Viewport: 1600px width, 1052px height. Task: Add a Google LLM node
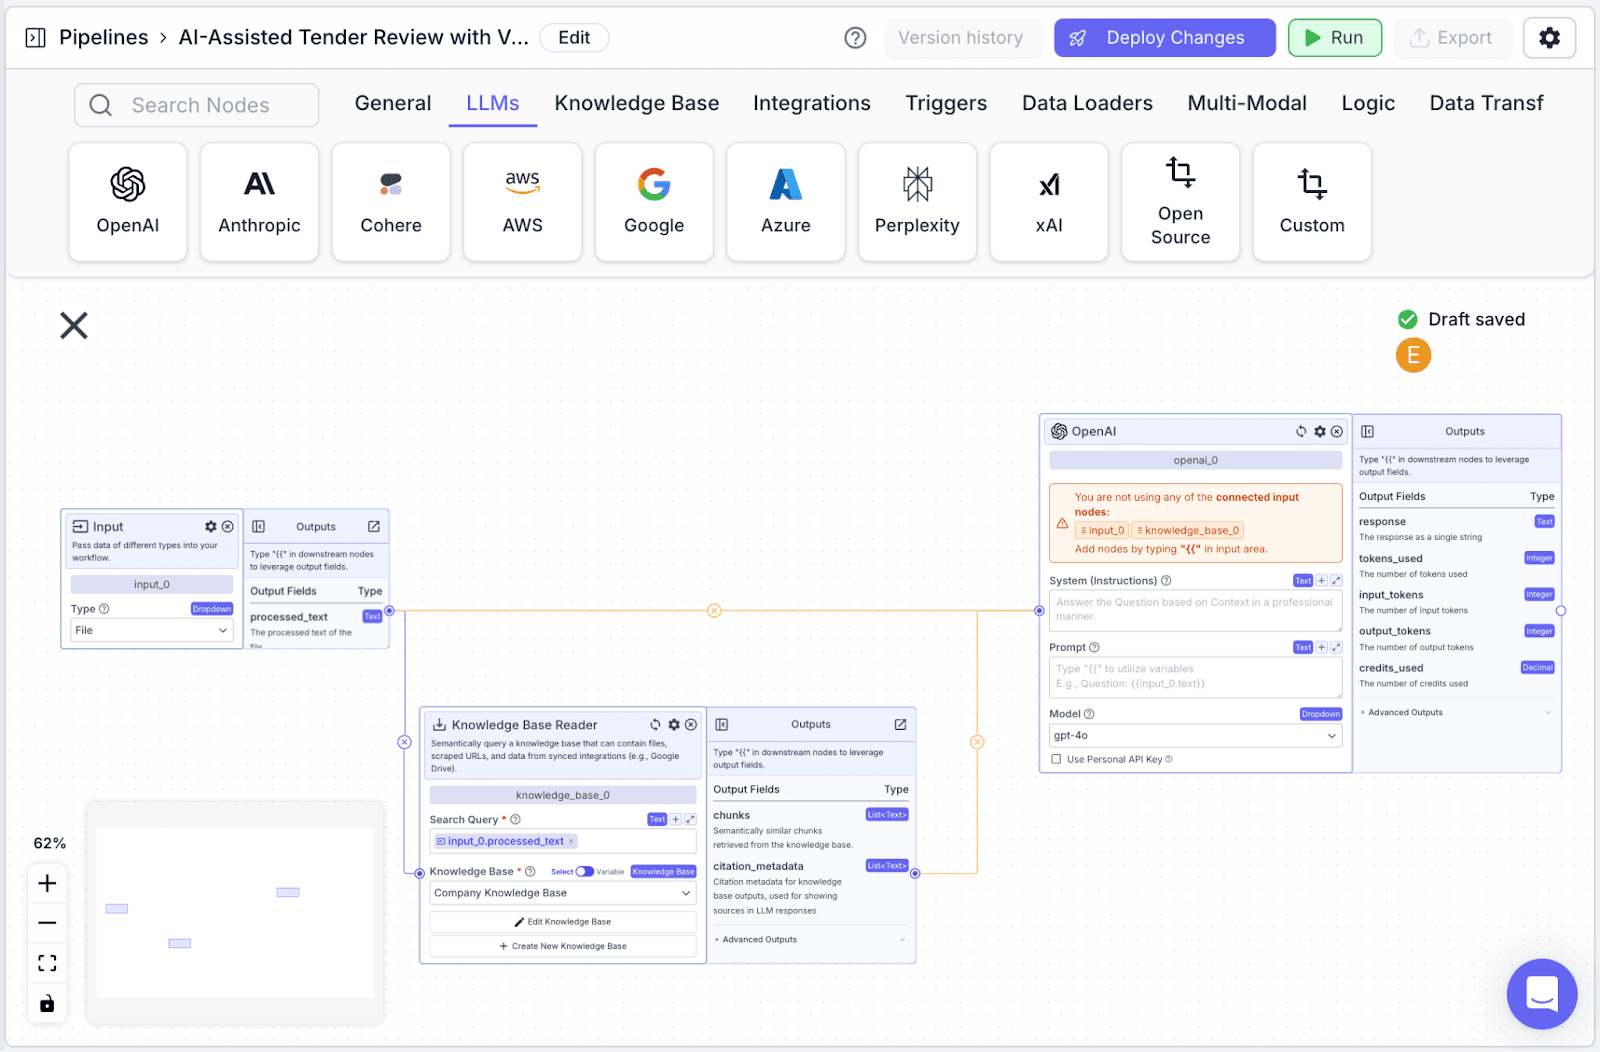[x=654, y=202]
